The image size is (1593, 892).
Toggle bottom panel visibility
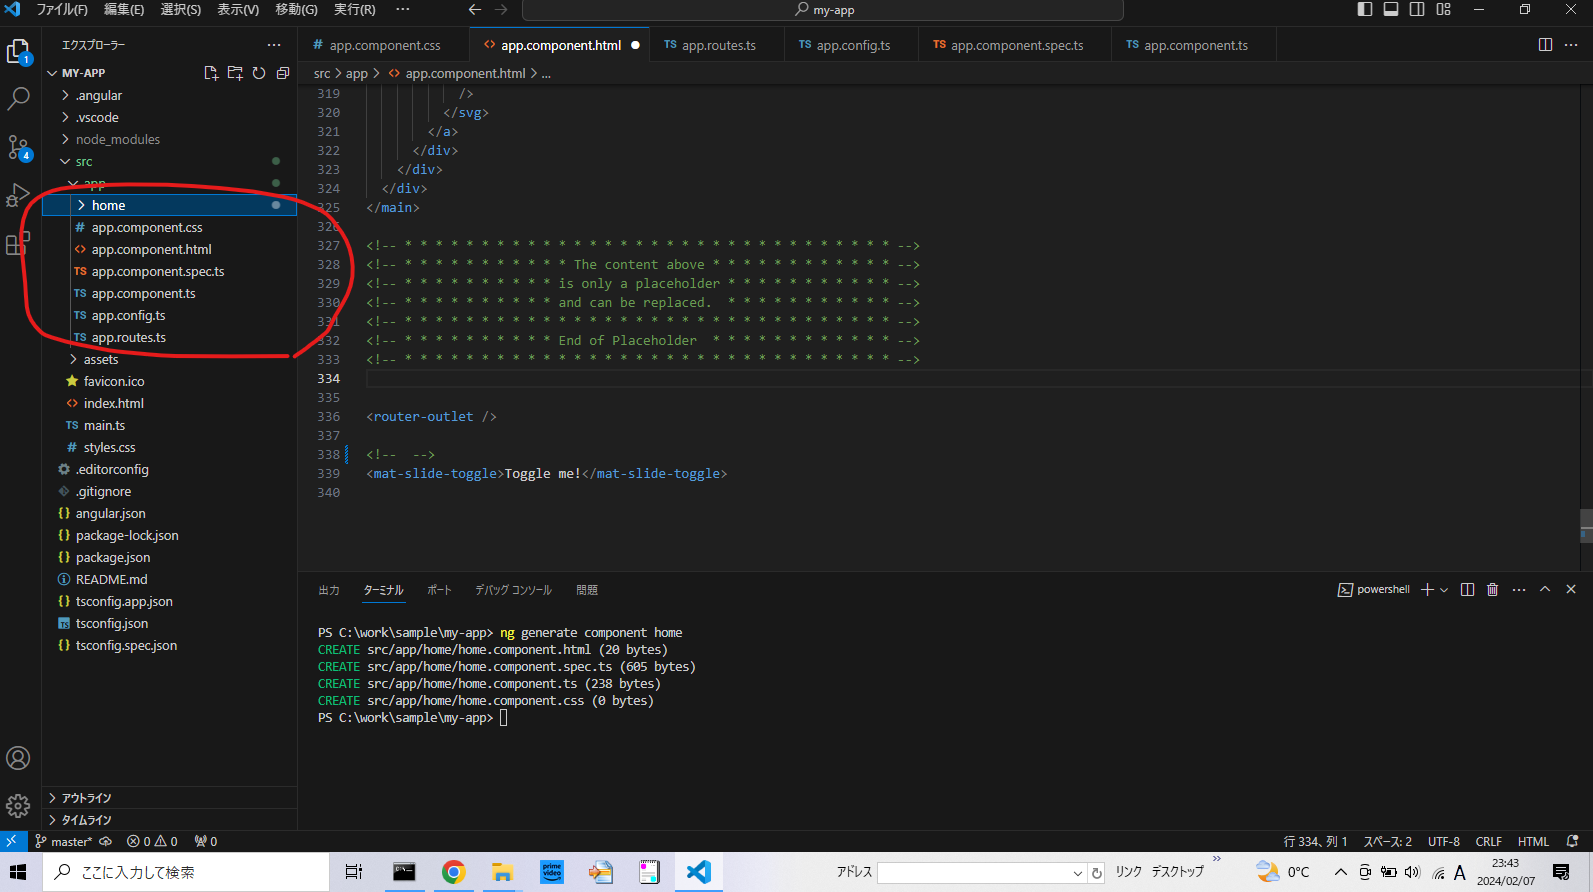click(1391, 10)
